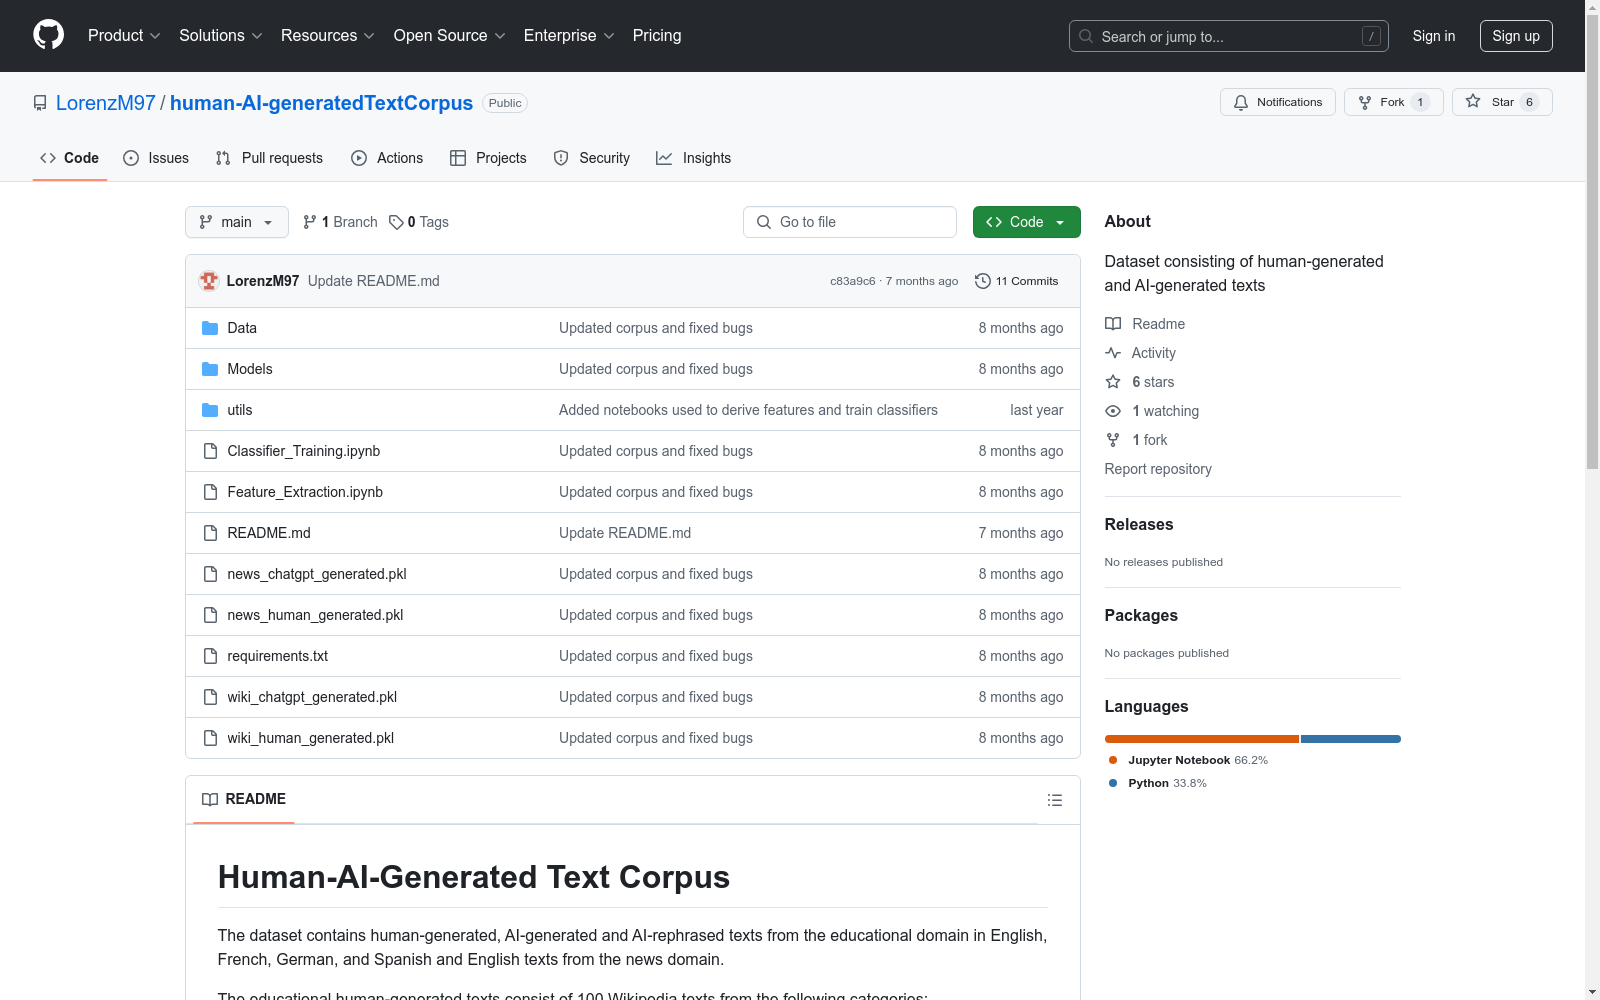Viewport: 1600px width, 1000px height.
Task: Select the README tab heading
Action: coord(244,799)
